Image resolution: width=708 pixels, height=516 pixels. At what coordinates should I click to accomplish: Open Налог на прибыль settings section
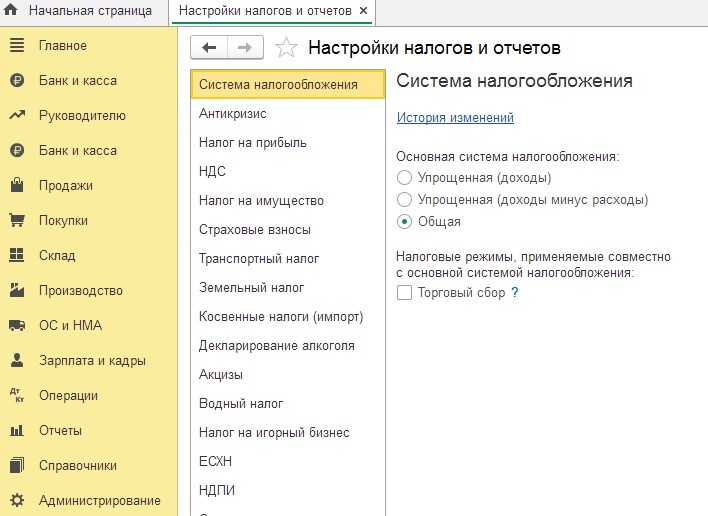click(x=288, y=143)
